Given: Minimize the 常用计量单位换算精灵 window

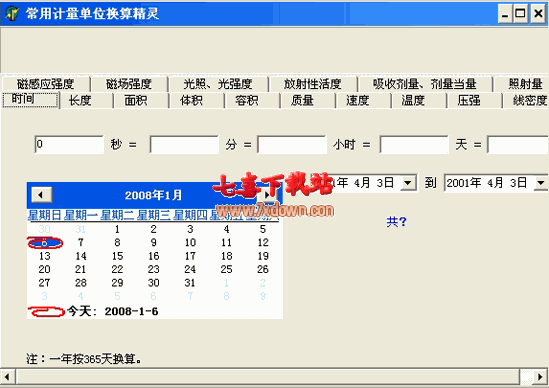Looking at the screenshot, I should point(505,14).
